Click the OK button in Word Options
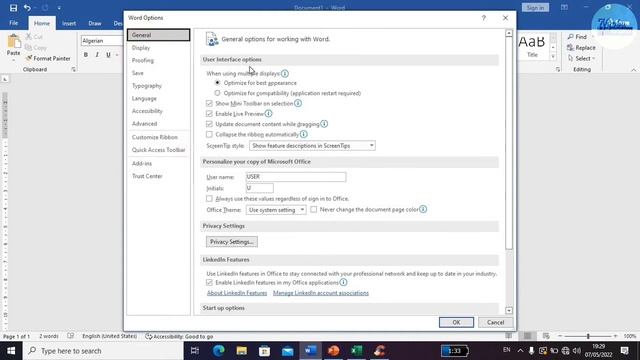The height and width of the screenshot is (360, 640). tap(456, 322)
